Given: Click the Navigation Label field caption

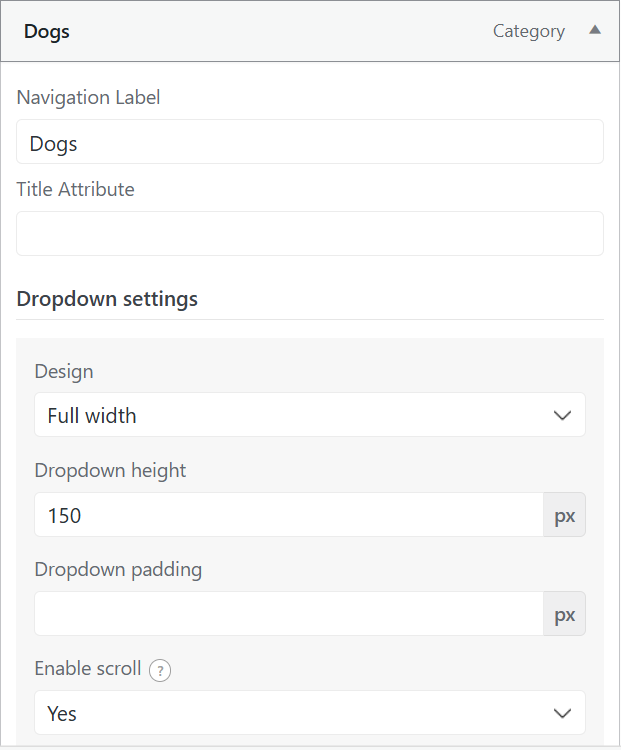Looking at the screenshot, I should point(89,98).
